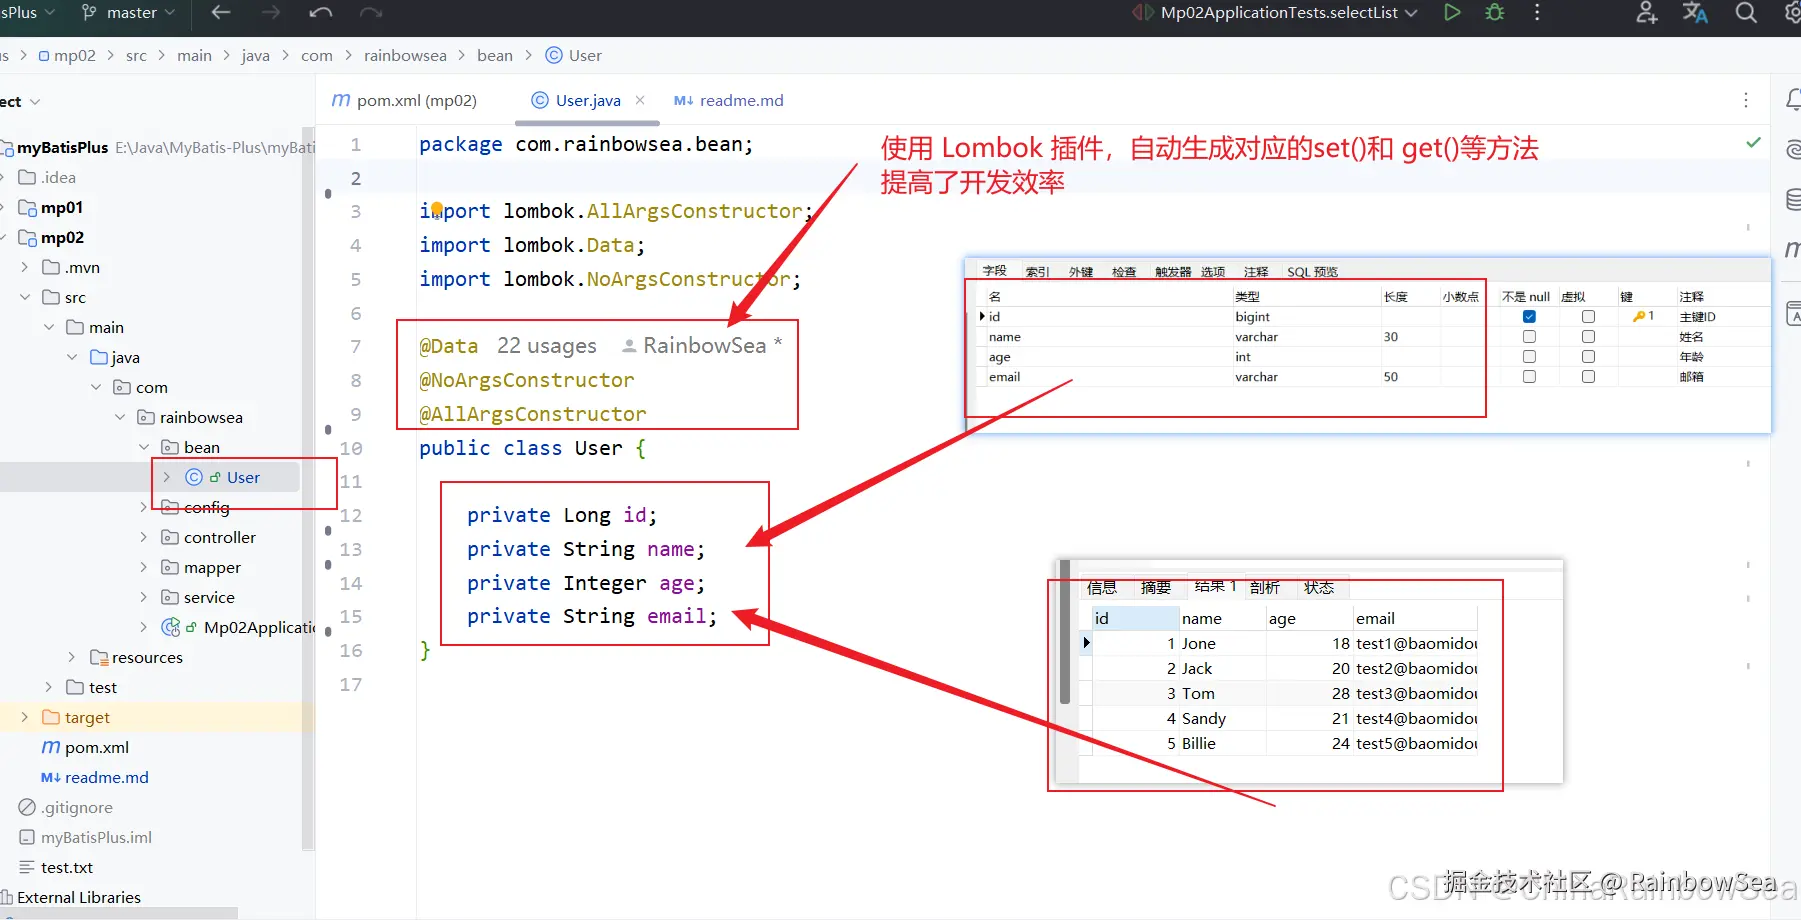This screenshot has width=1801, height=920.
Task: Expand the controller package
Action: pyautogui.click(x=143, y=537)
